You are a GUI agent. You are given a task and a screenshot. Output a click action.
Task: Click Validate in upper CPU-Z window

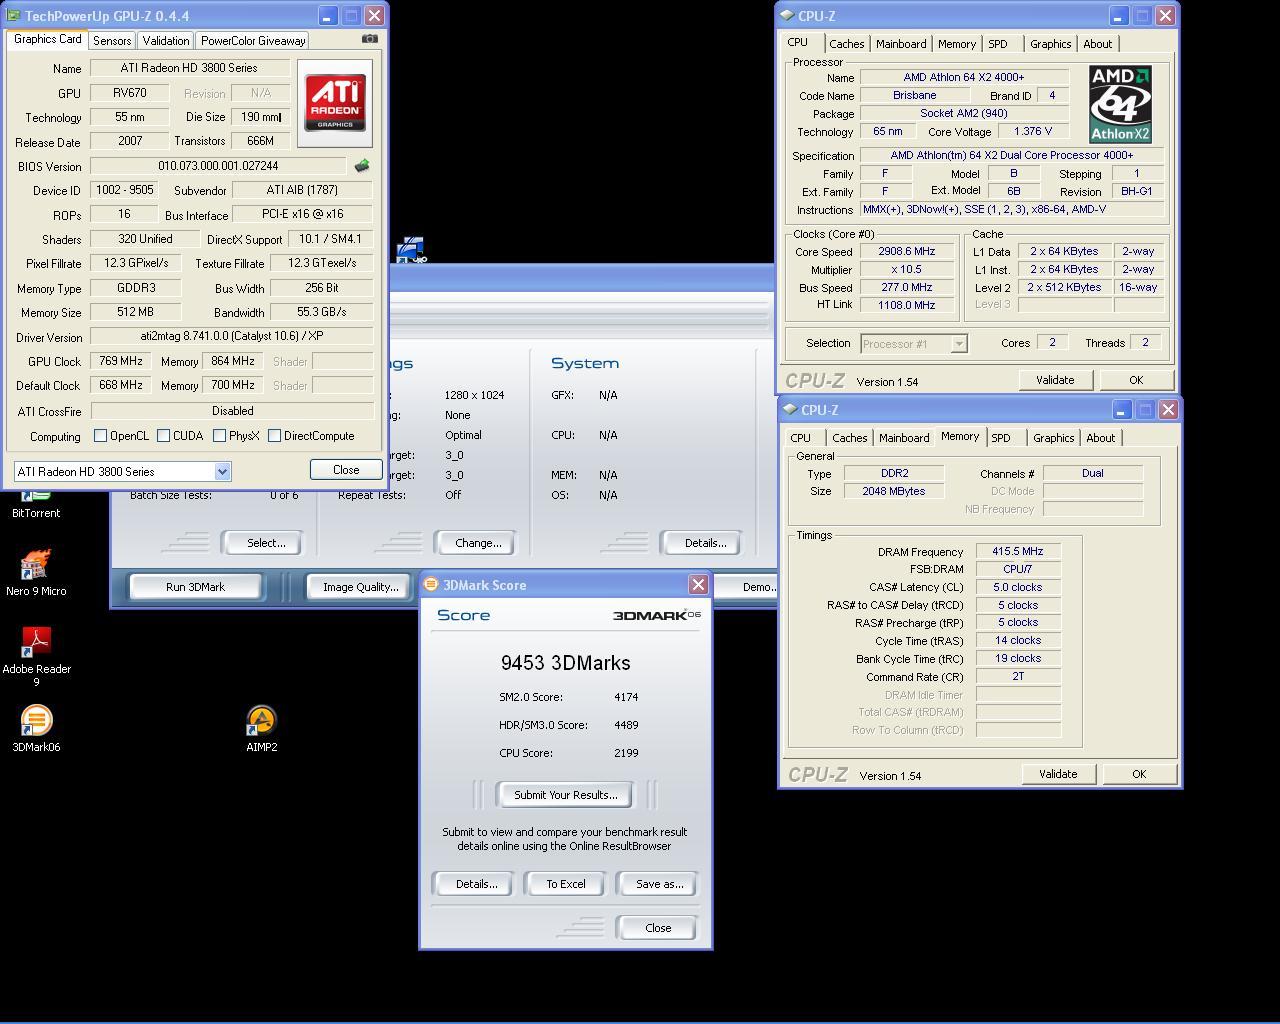click(x=1054, y=379)
